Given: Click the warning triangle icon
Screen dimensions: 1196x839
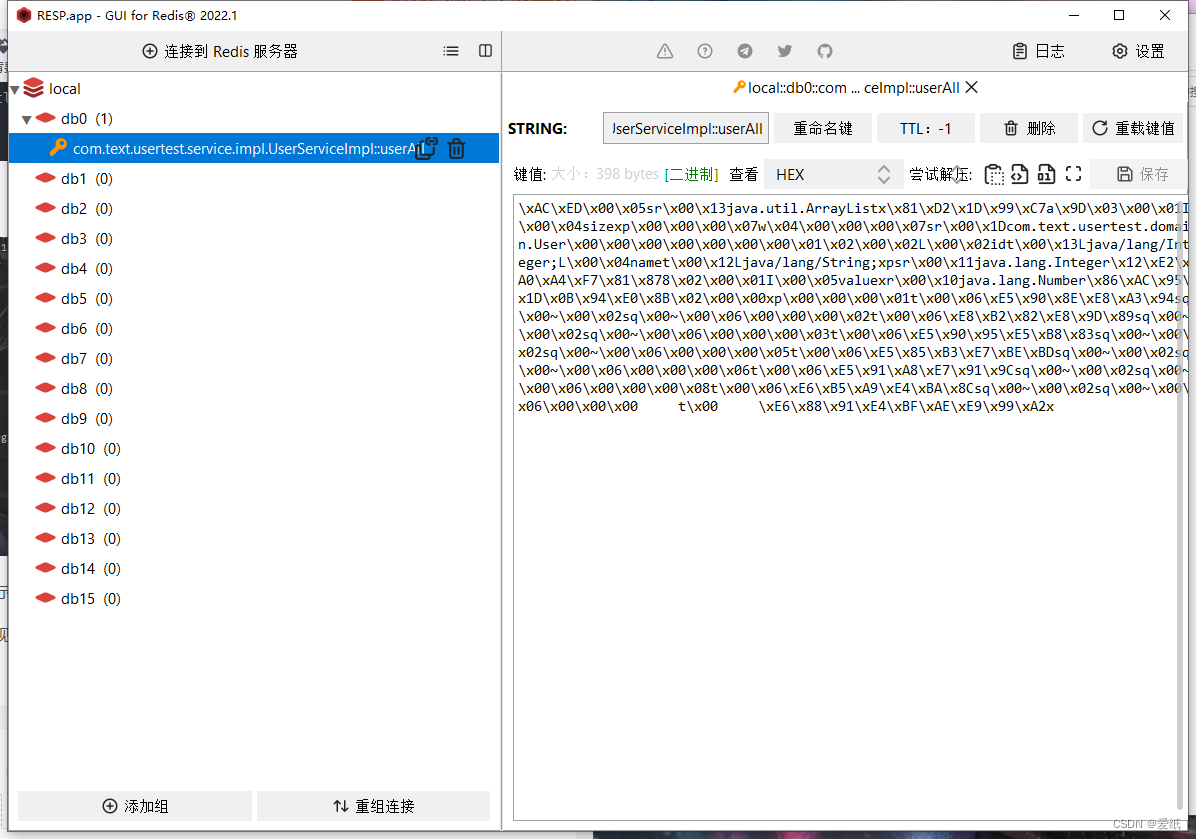Looking at the screenshot, I should click(x=664, y=51).
